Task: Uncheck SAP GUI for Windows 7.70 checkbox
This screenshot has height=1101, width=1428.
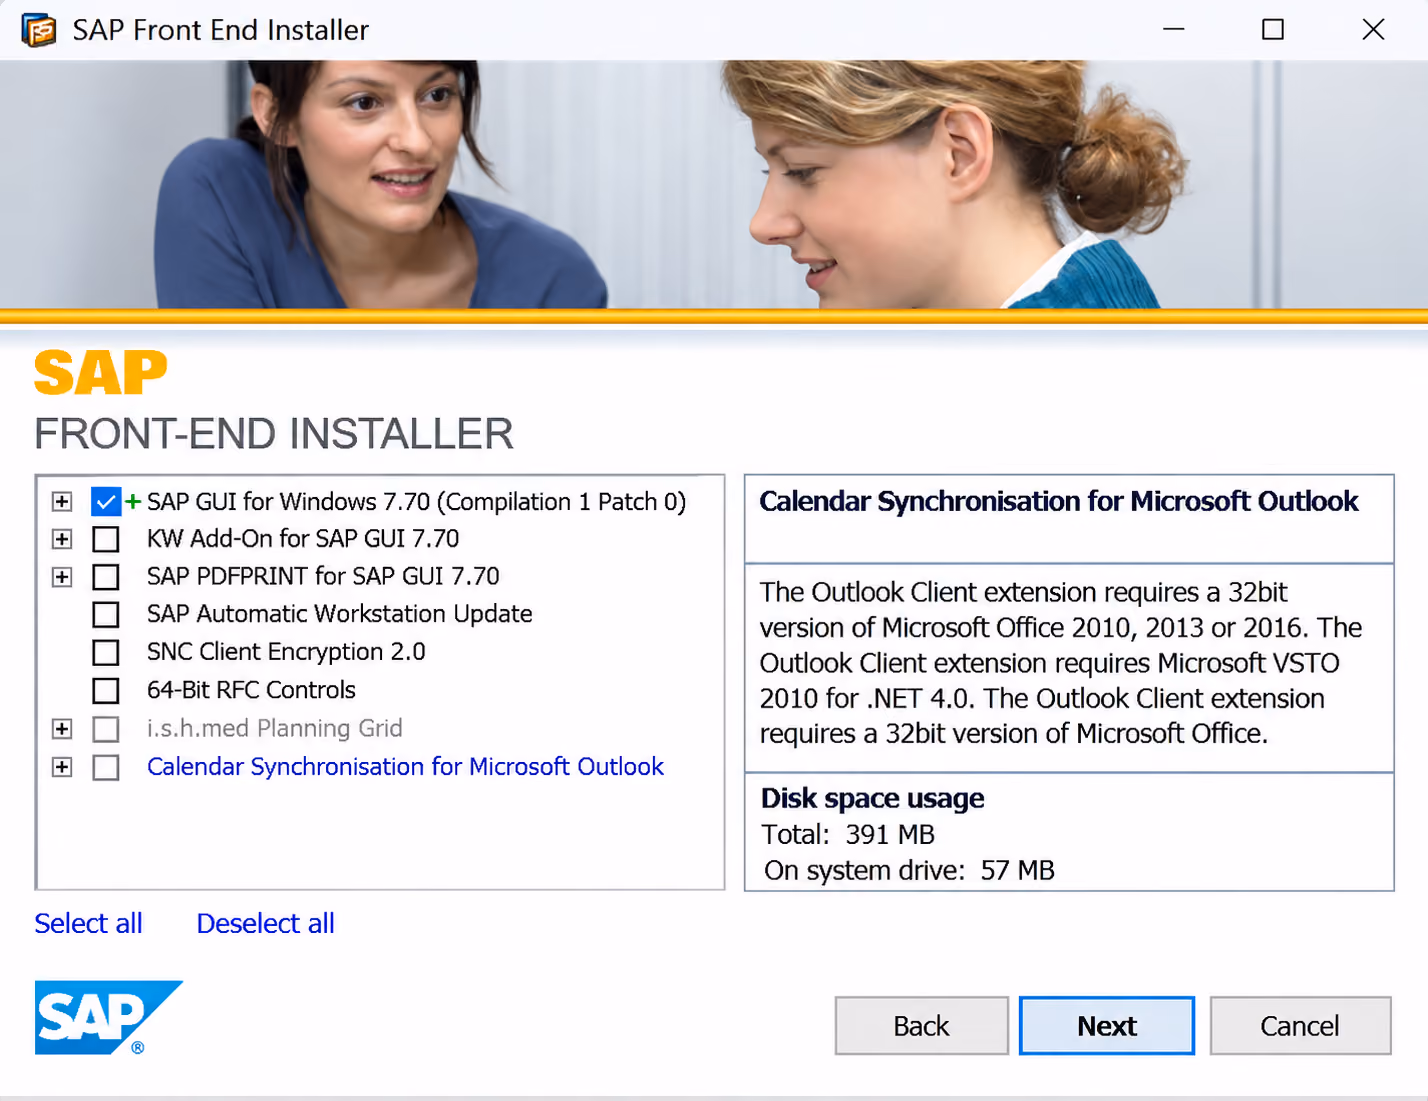Action: 106,501
